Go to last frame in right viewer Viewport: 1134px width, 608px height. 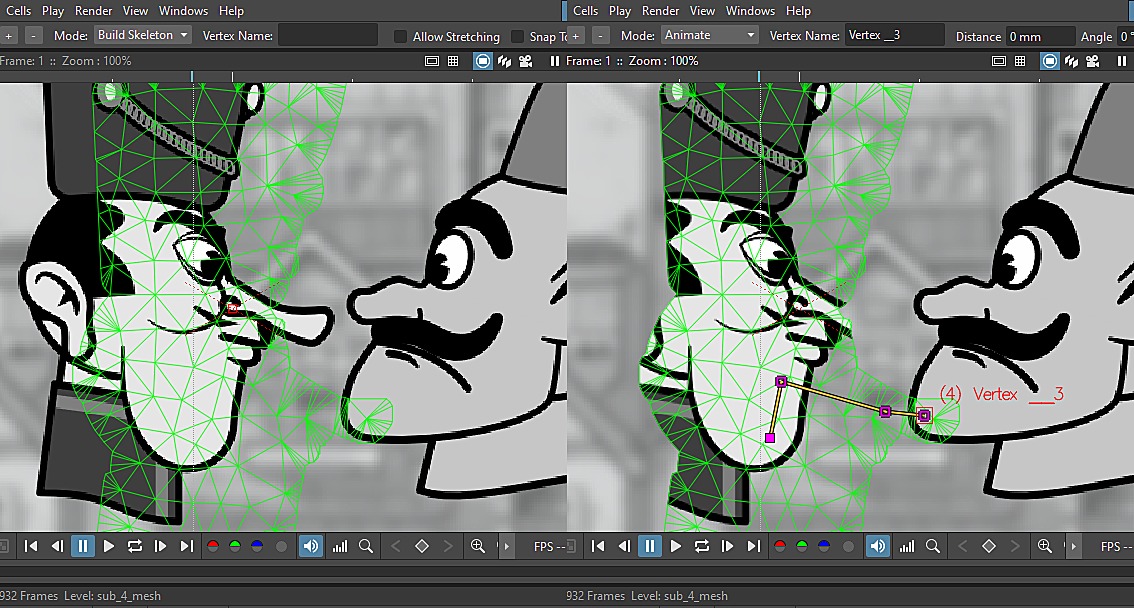tap(754, 547)
